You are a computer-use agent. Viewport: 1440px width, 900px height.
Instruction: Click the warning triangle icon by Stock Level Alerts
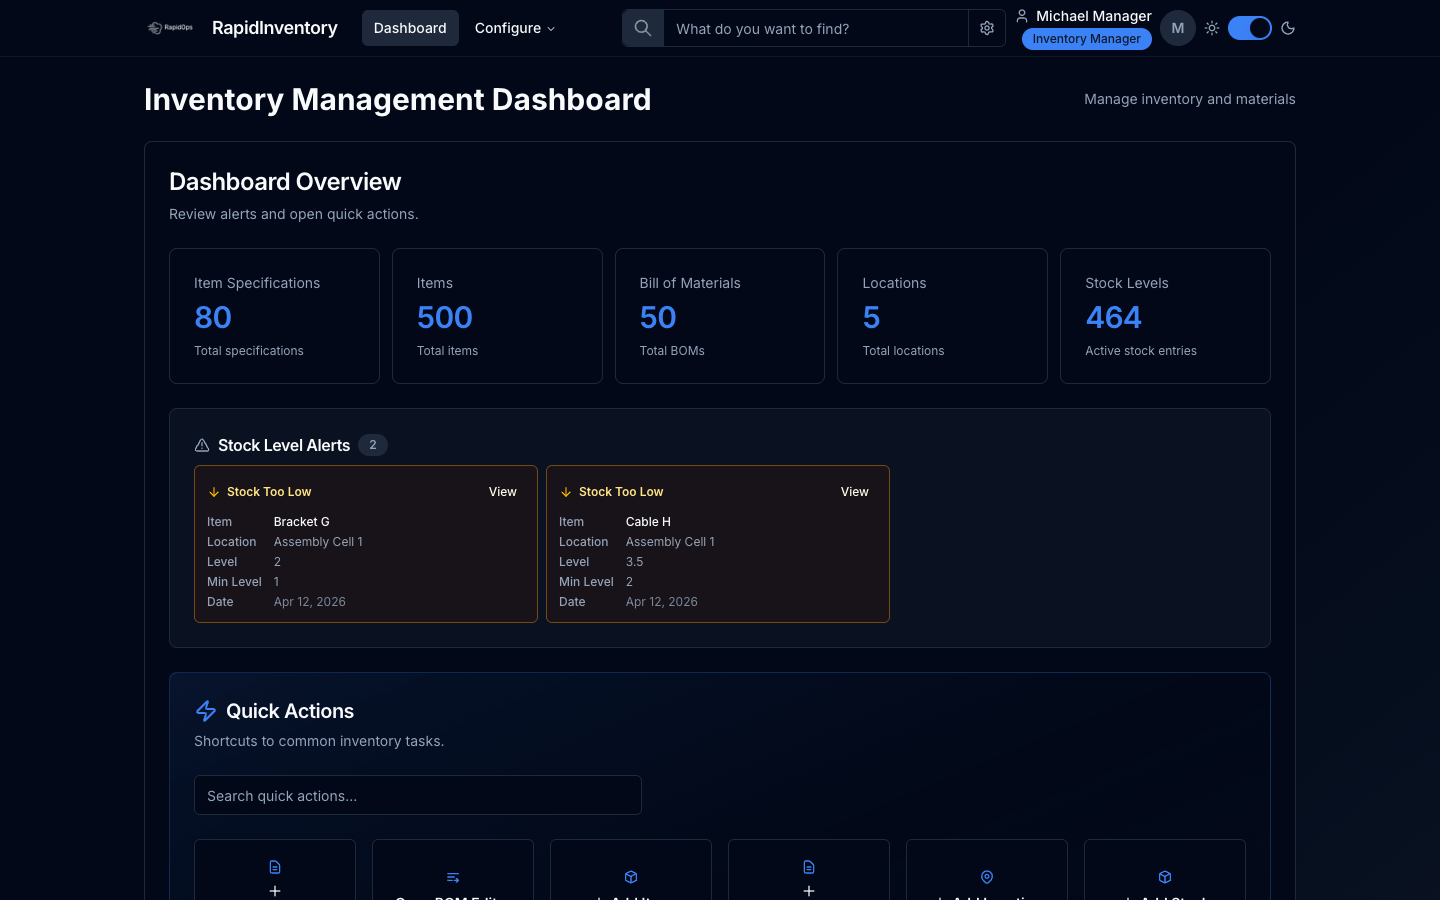click(202, 445)
